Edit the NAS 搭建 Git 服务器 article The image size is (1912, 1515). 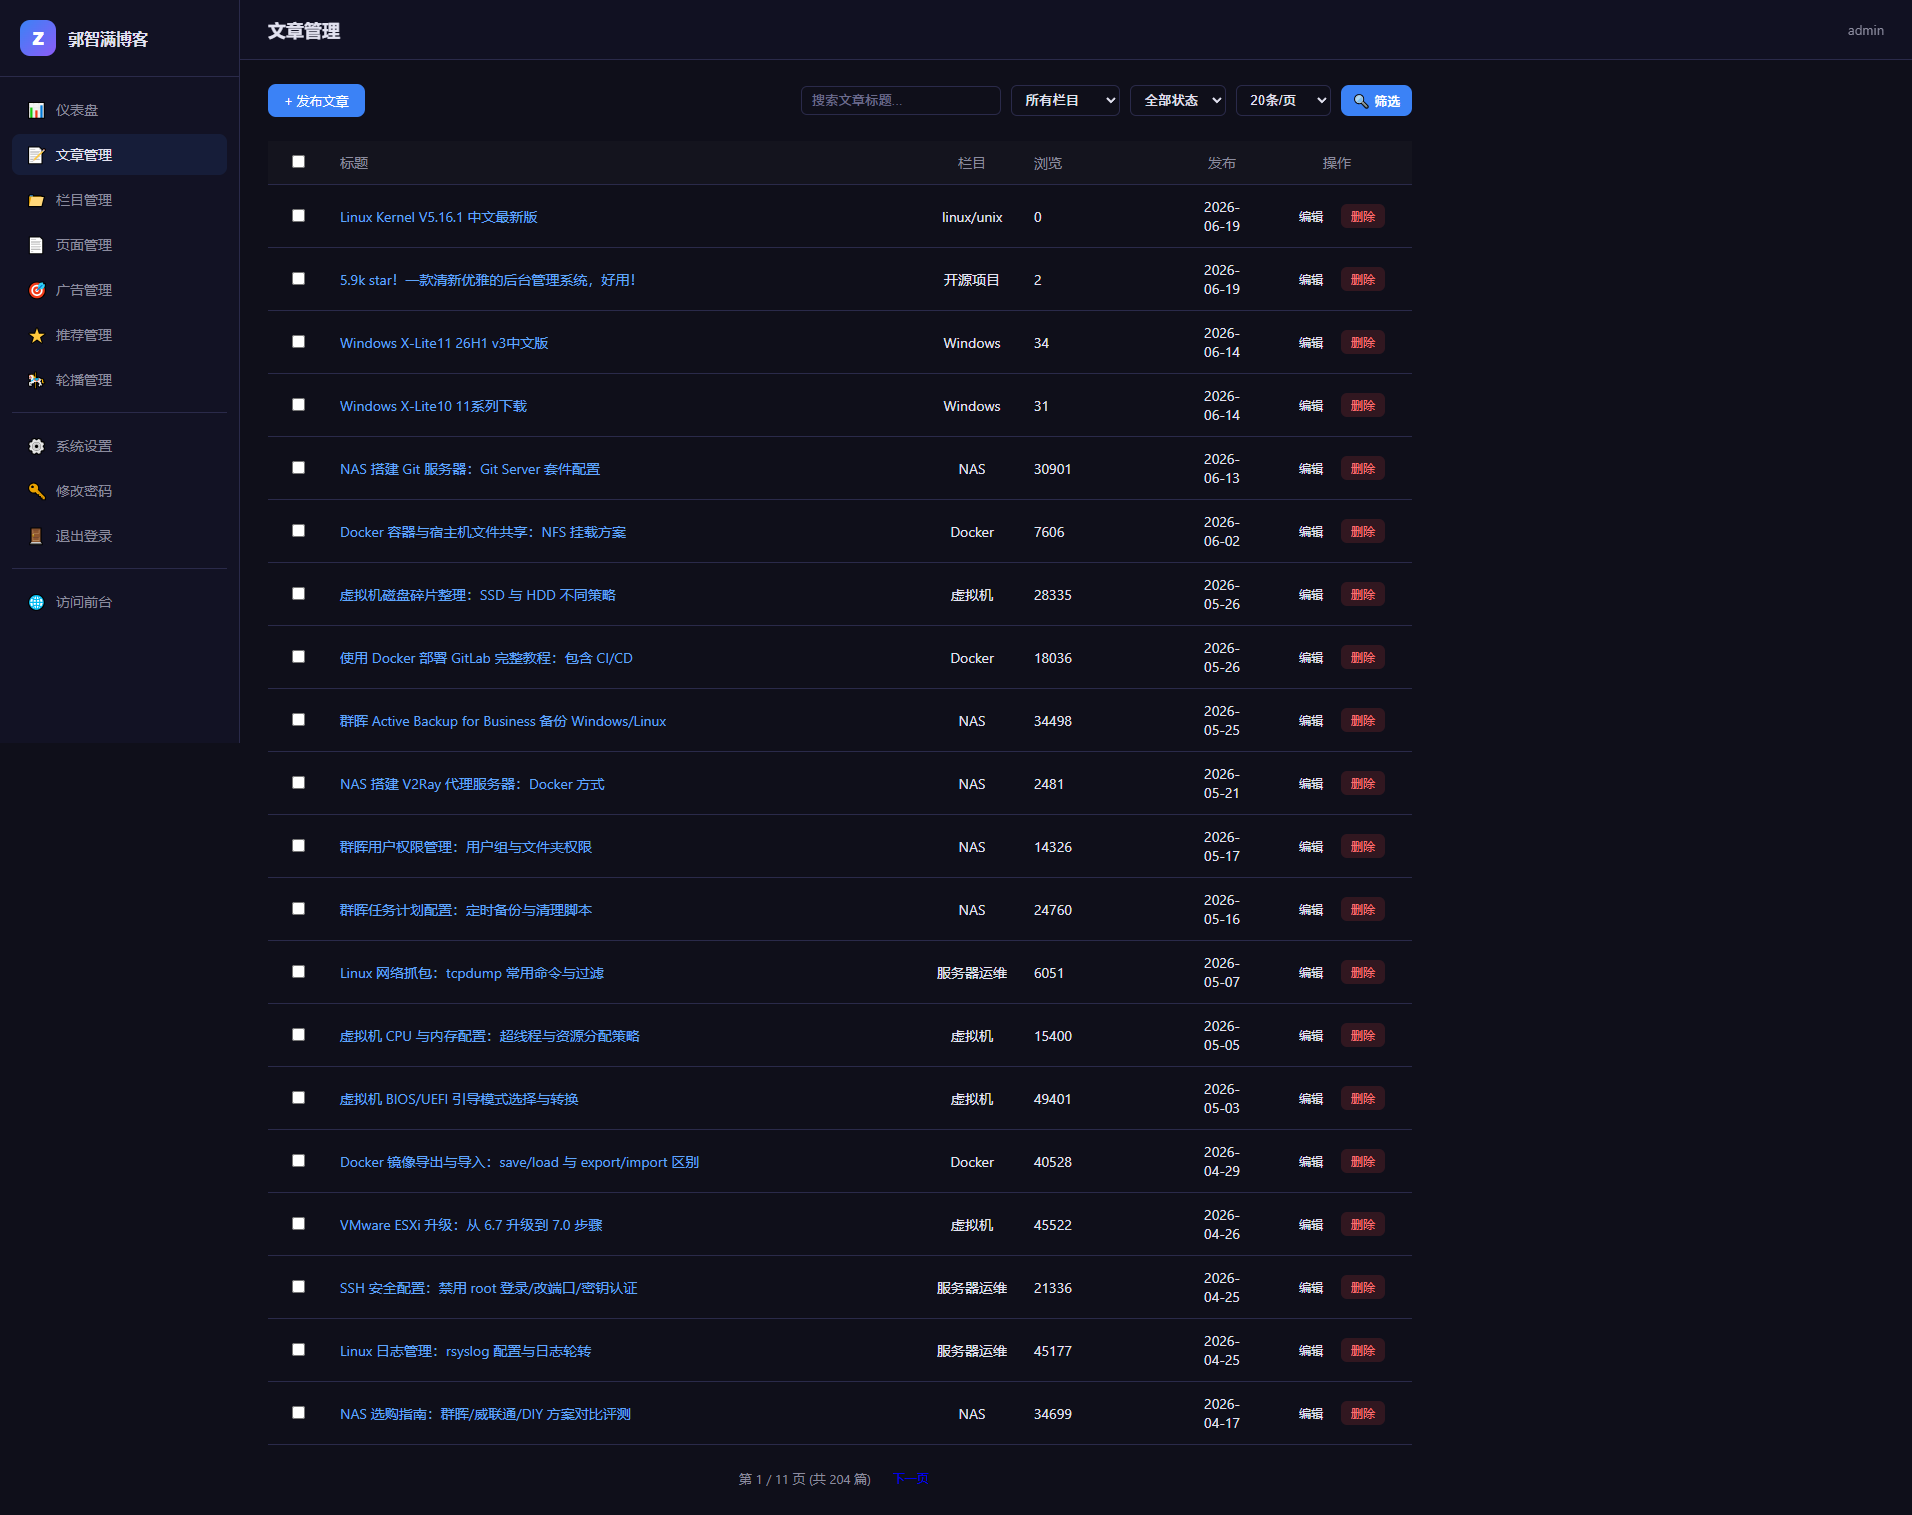pyautogui.click(x=1310, y=469)
